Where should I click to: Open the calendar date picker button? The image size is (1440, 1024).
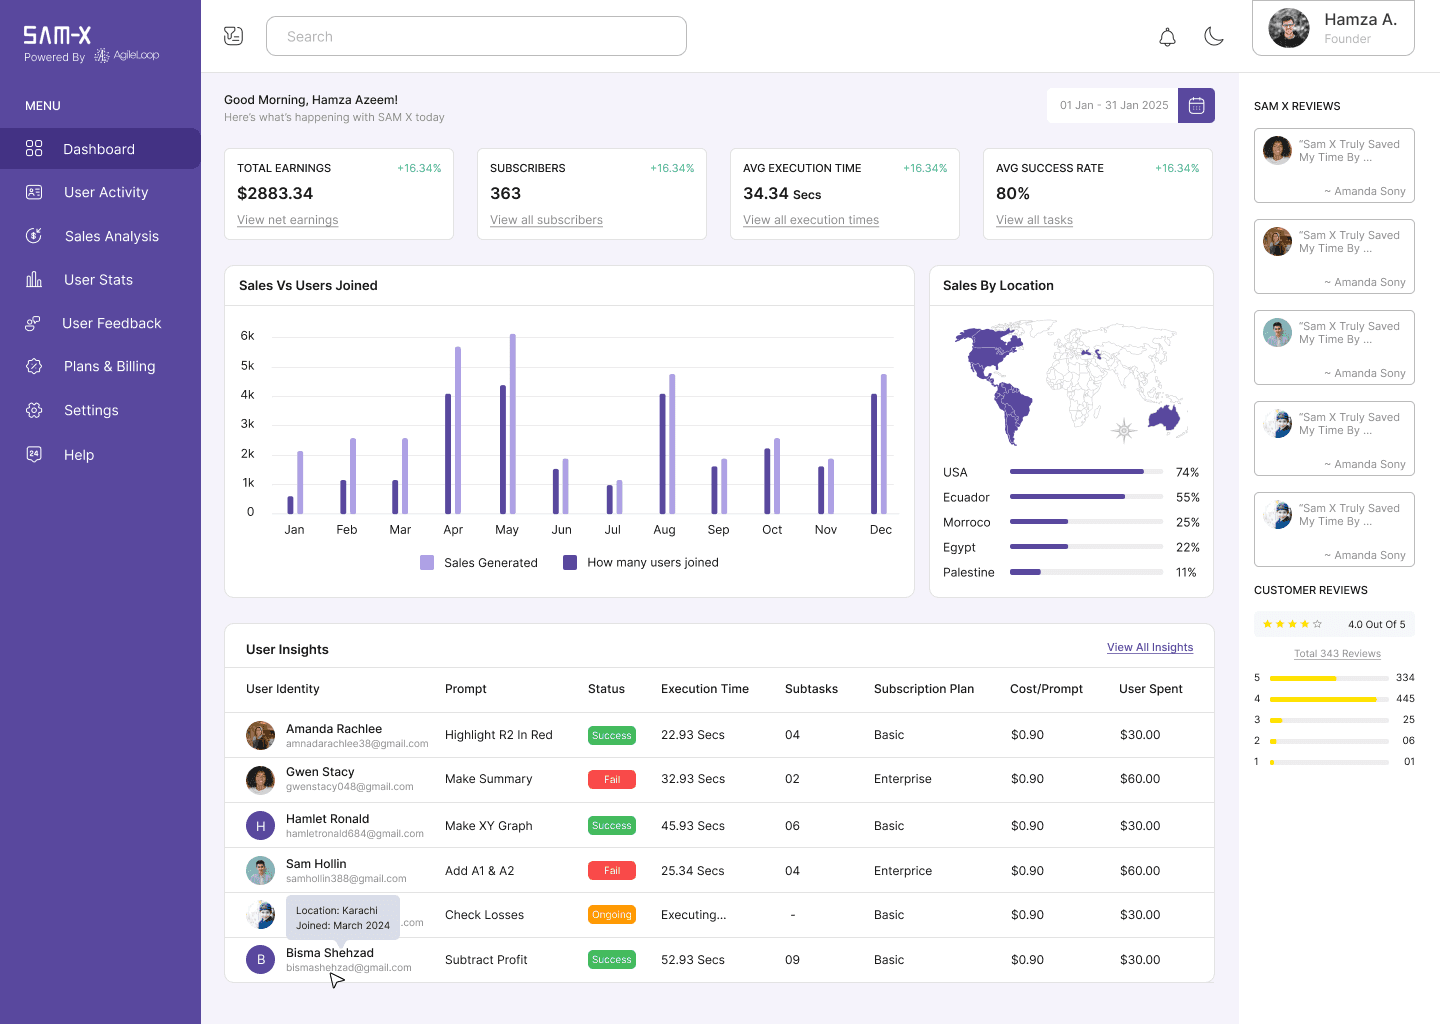point(1196,105)
